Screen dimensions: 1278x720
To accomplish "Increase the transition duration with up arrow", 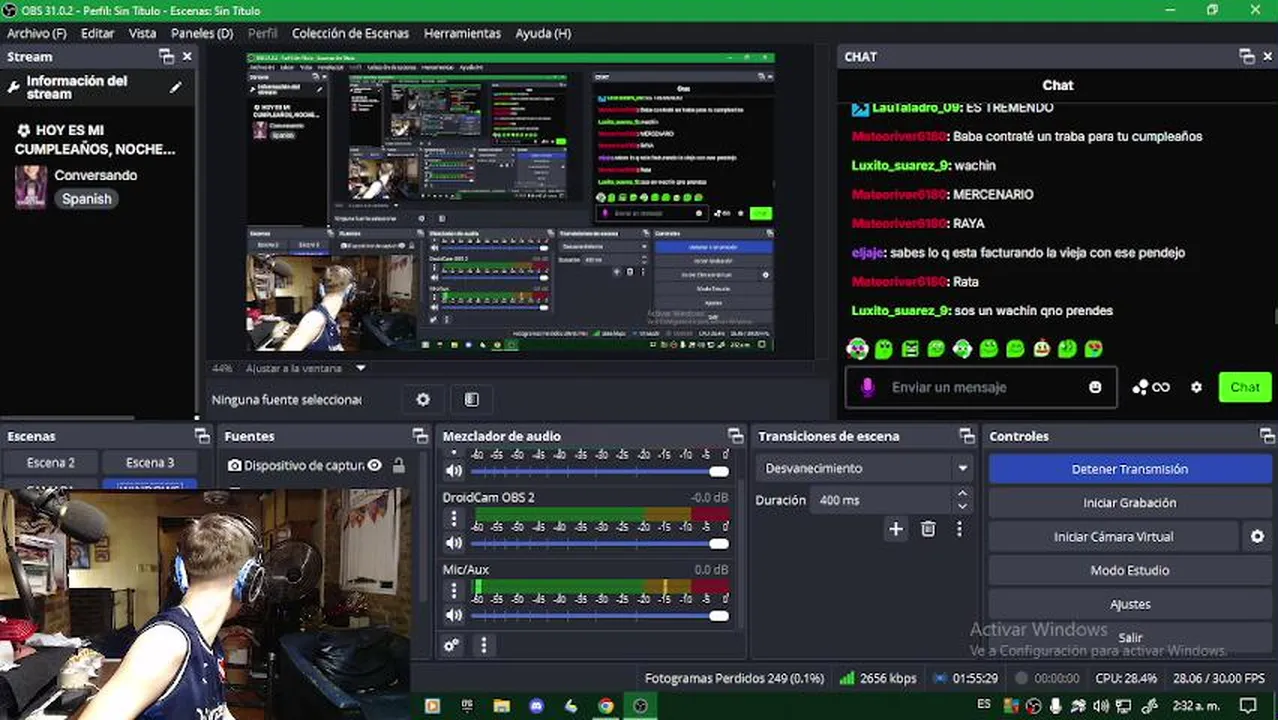I will click(962, 494).
